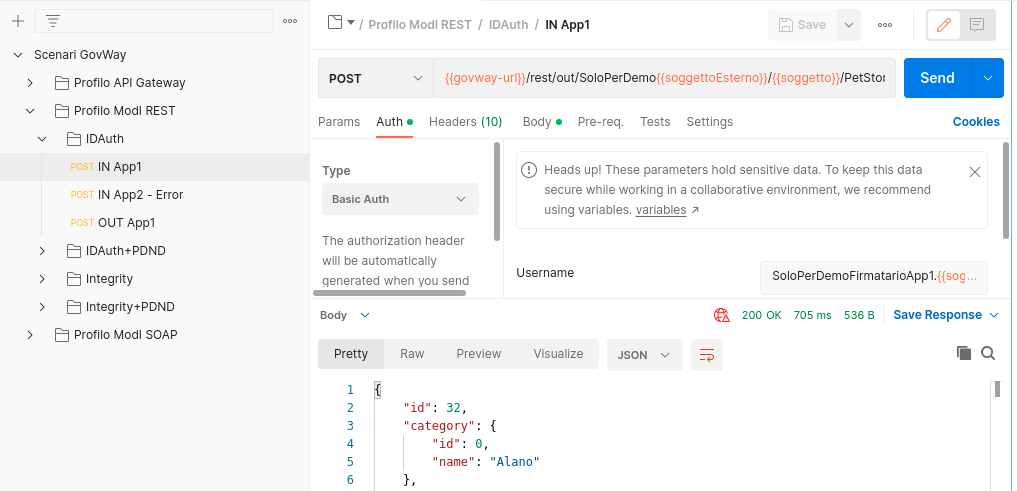The height and width of the screenshot is (491, 1017).
Task: Select the Pretty response view
Action: (x=351, y=354)
